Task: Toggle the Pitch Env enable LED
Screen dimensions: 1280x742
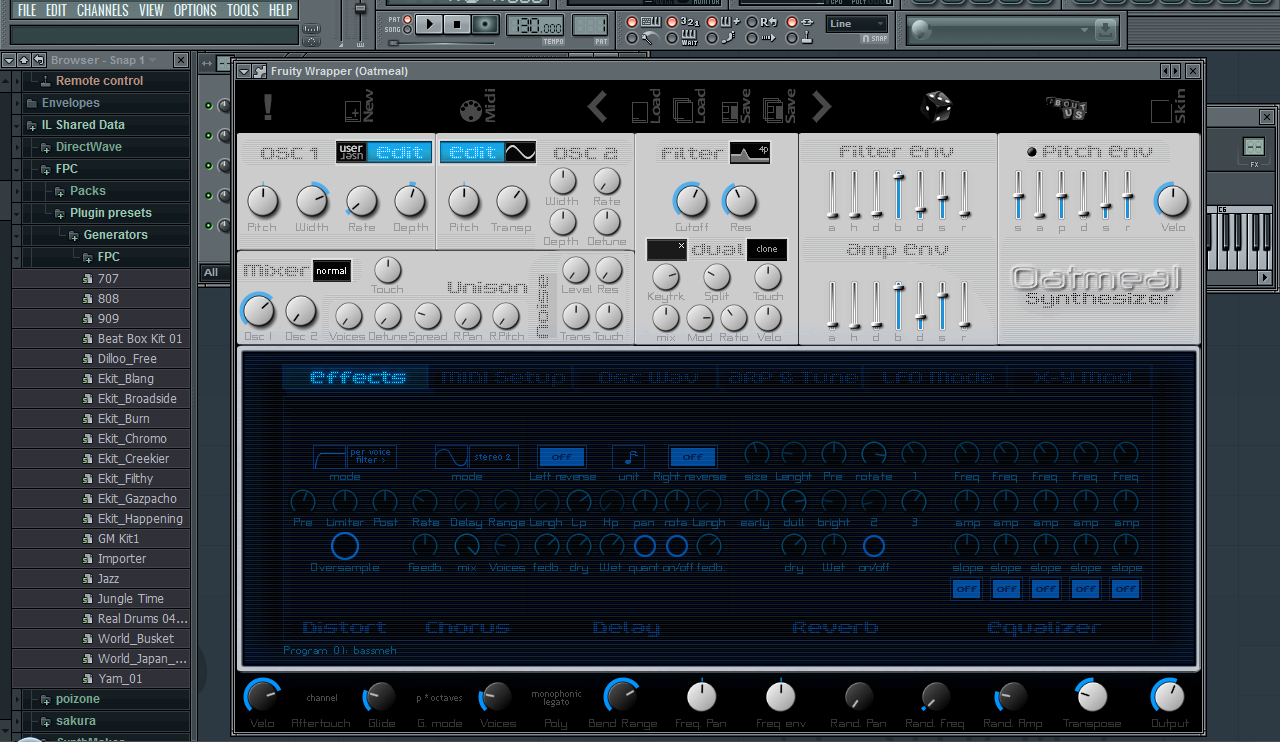Action: (1032, 152)
